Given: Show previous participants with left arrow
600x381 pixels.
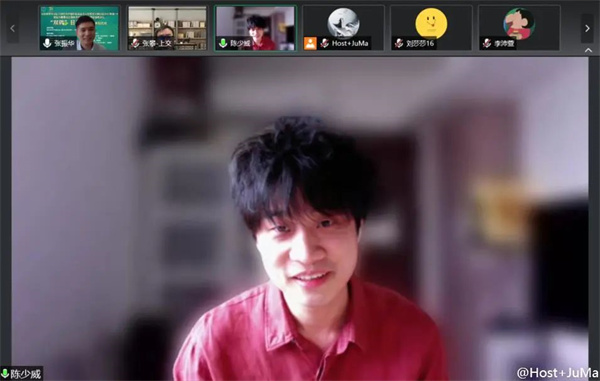Looking at the screenshot, I should [x=12, y=28].
